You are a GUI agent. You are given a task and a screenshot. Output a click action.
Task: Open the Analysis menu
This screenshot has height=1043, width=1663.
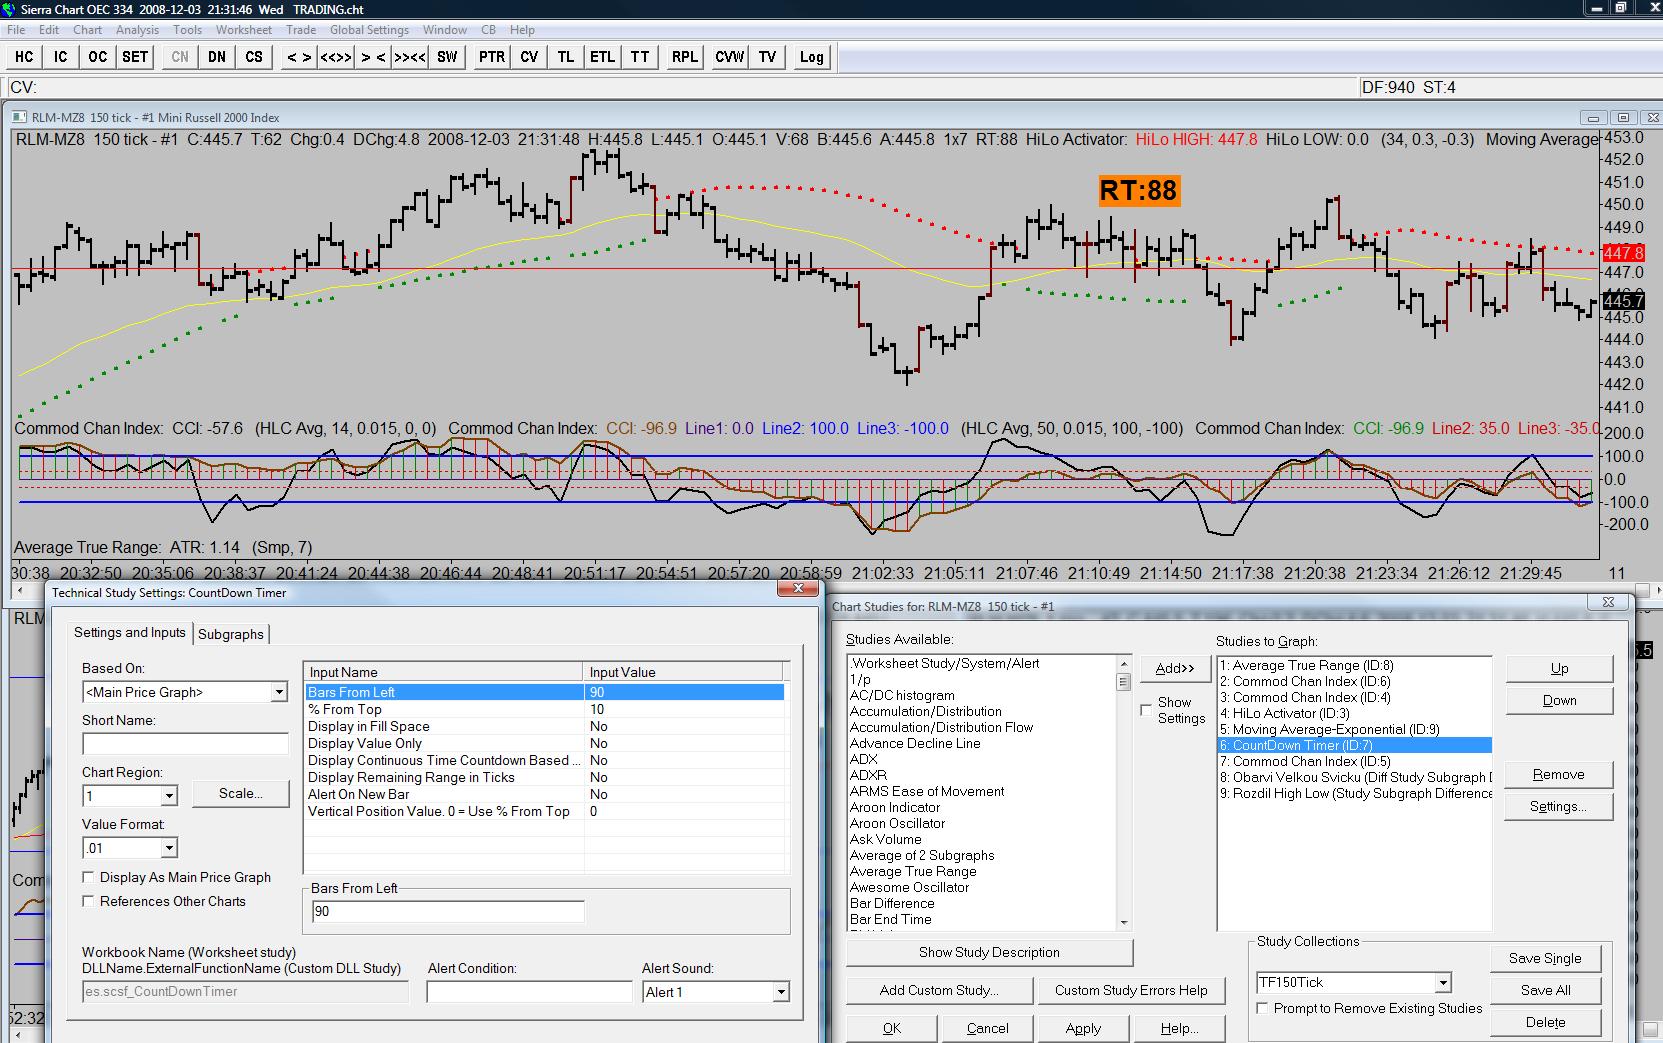click(137, 30)
